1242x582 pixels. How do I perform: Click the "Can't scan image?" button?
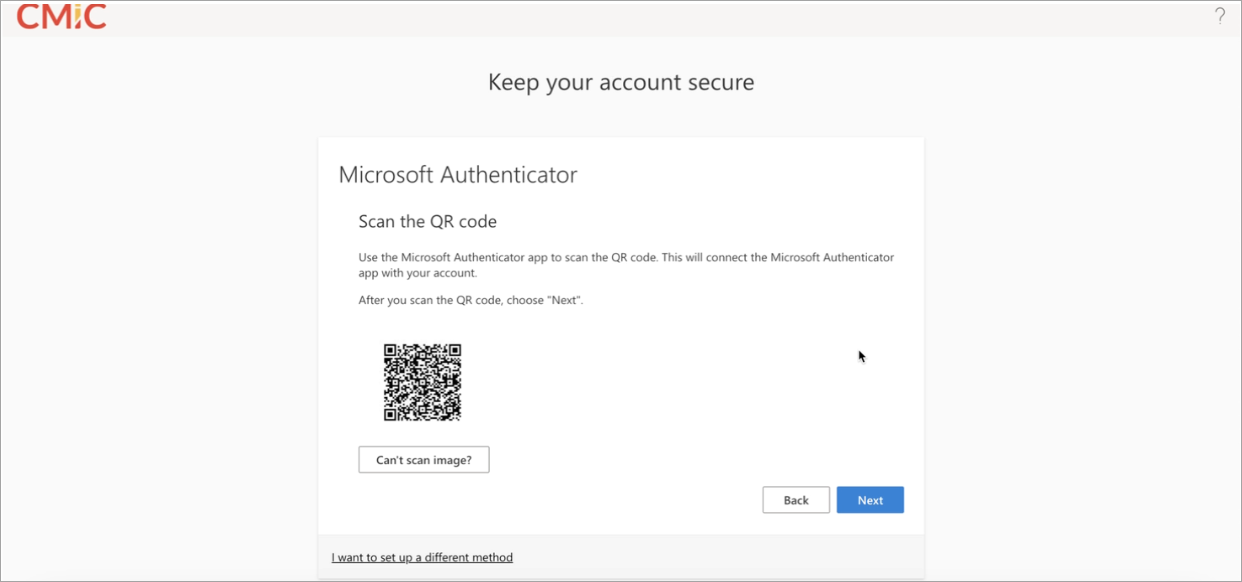click(x=424, y=460)
